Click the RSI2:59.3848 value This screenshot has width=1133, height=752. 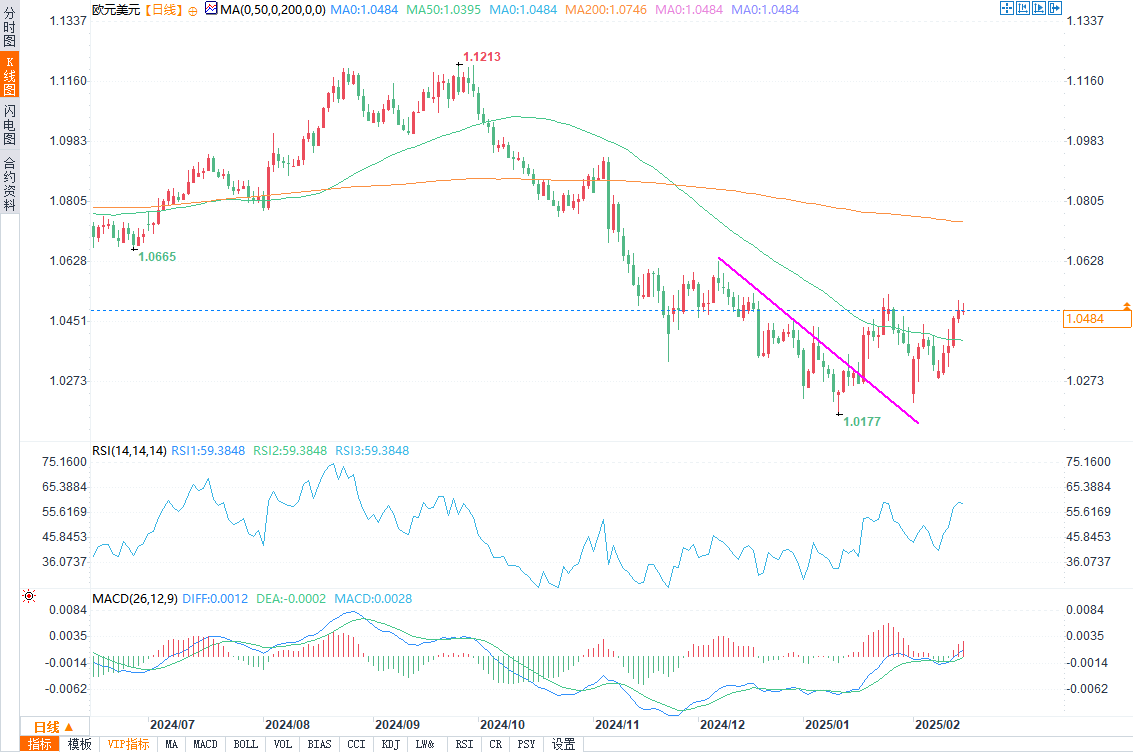290,451
